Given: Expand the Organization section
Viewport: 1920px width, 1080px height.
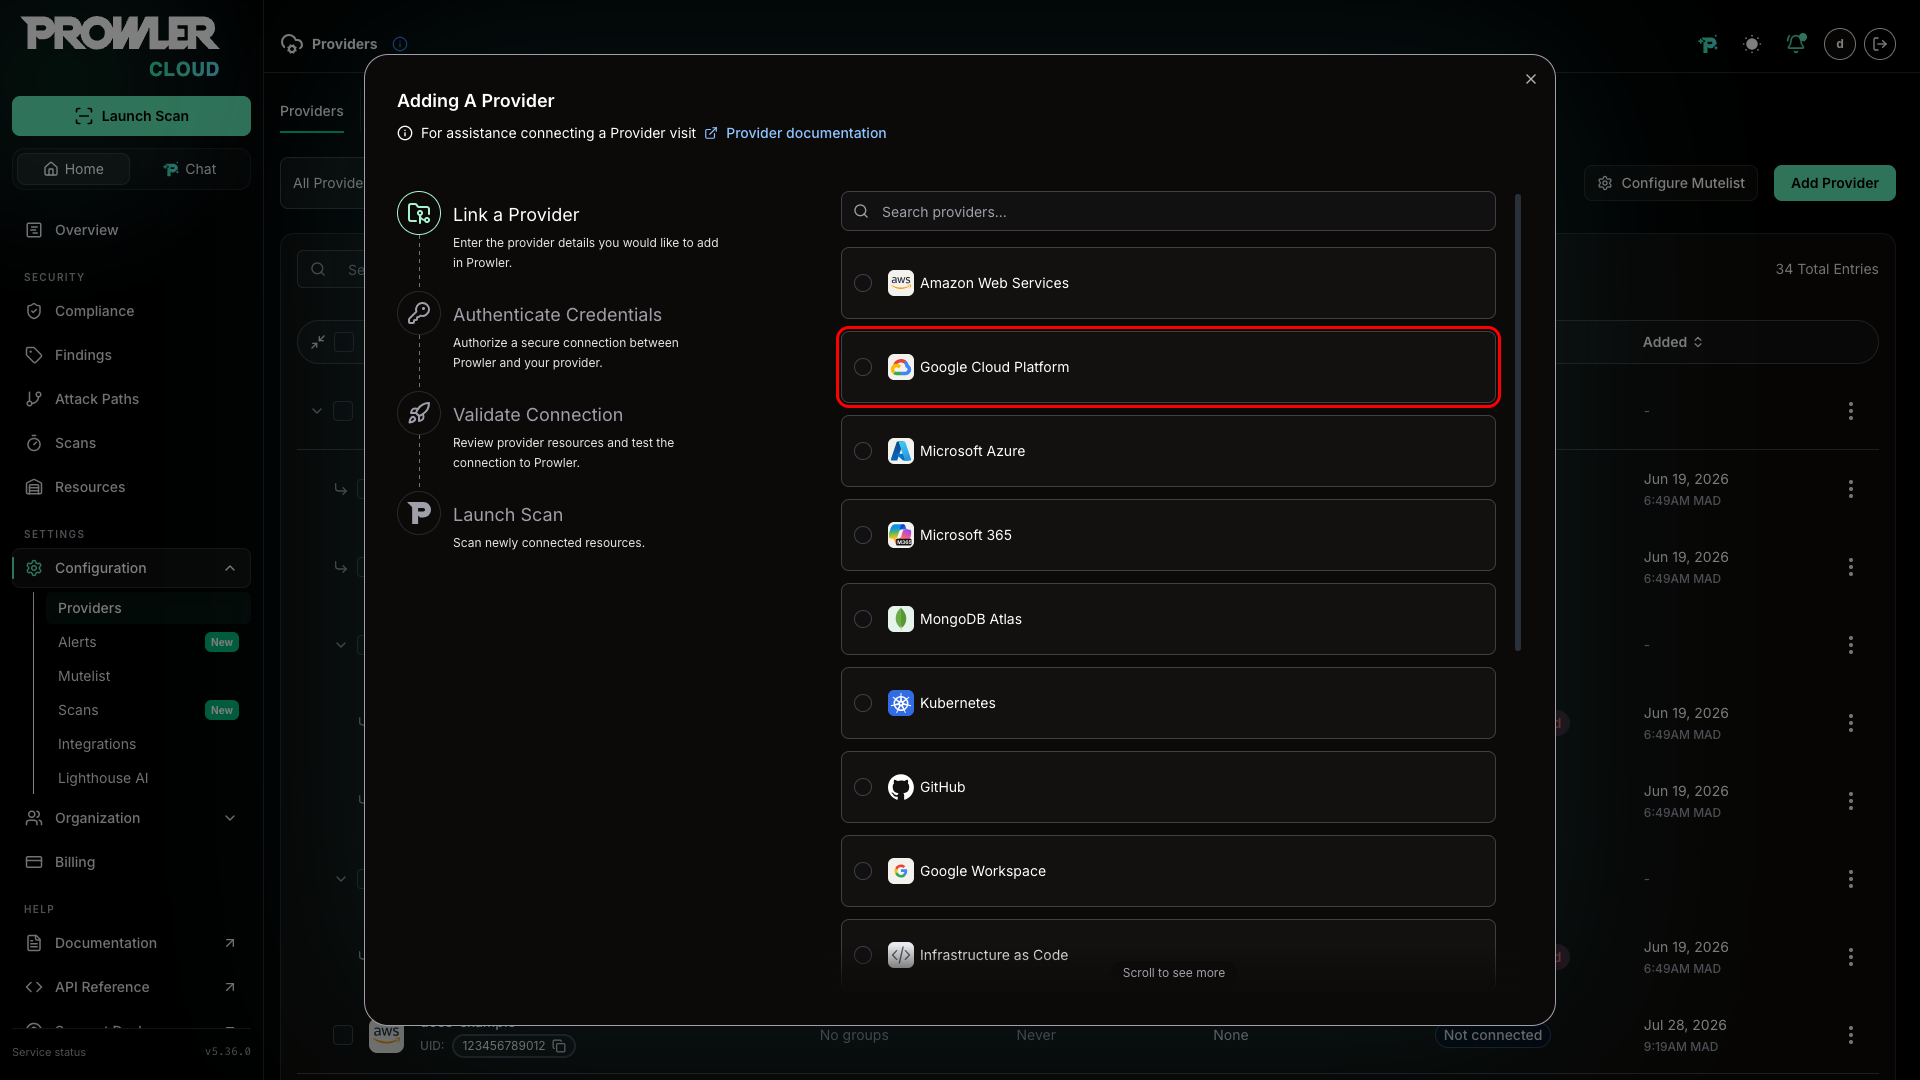Looking at the screenshot, I should pos(131,818).
